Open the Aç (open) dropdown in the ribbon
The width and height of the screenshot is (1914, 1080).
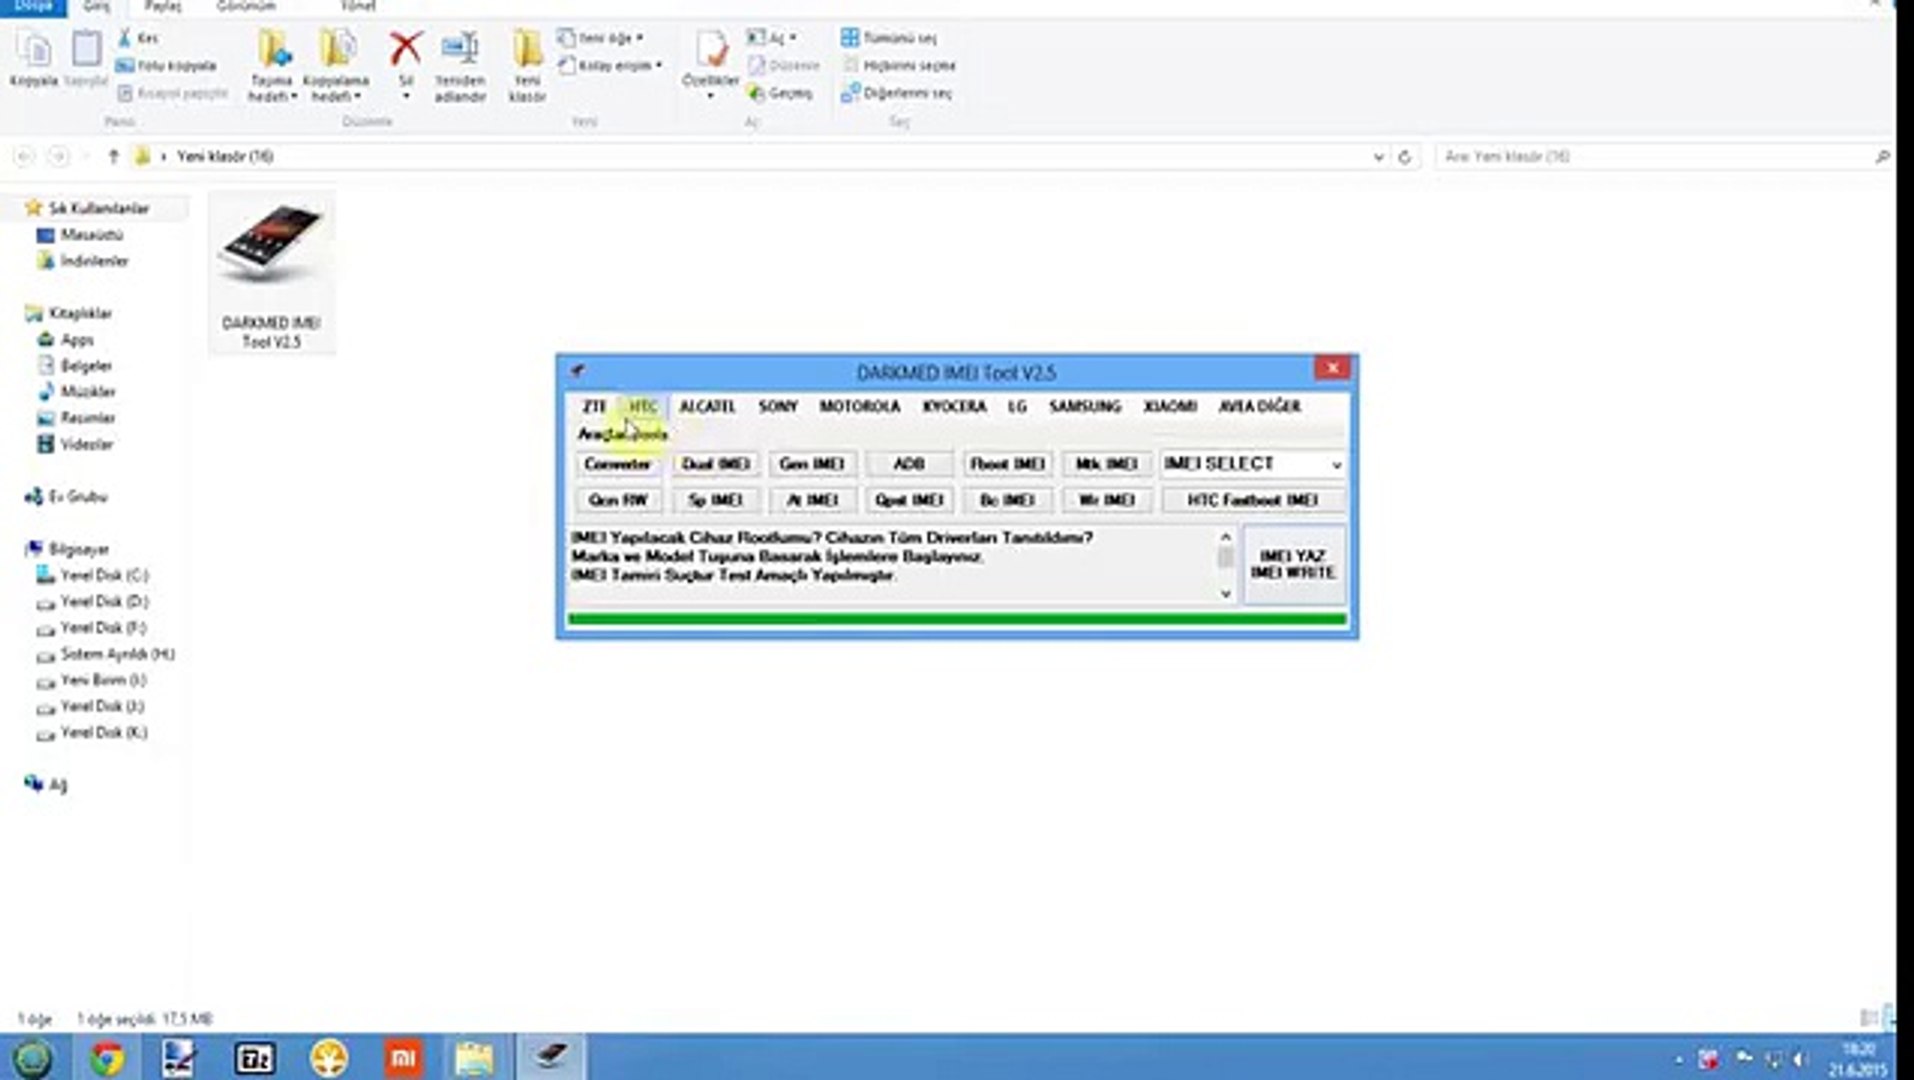click(771, 38)
